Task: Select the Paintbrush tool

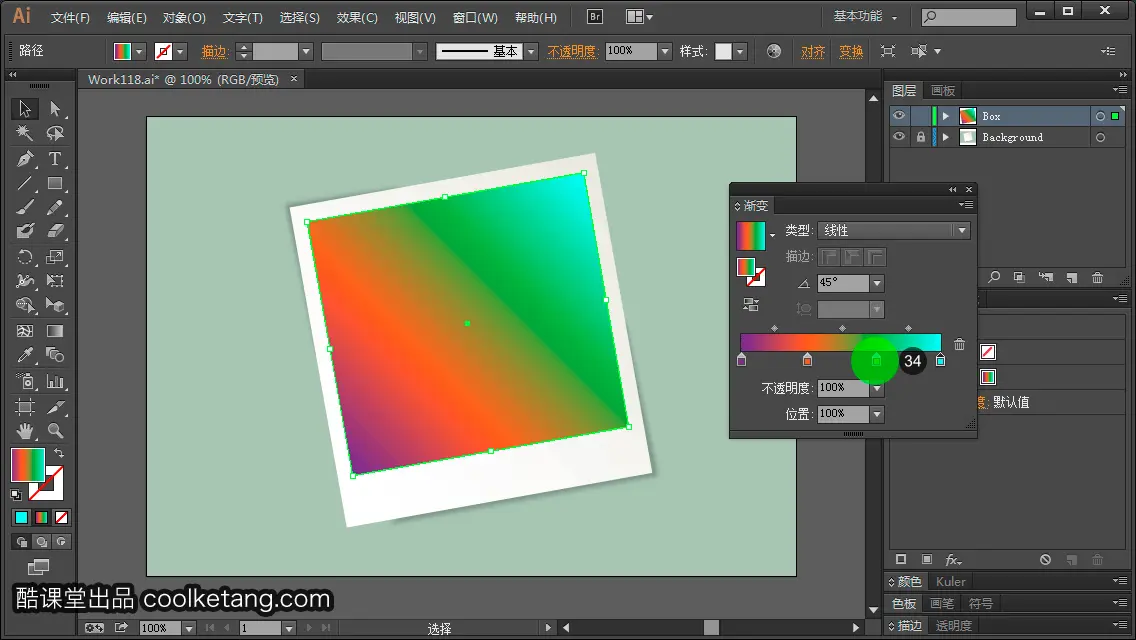Action: click(25, 207)
